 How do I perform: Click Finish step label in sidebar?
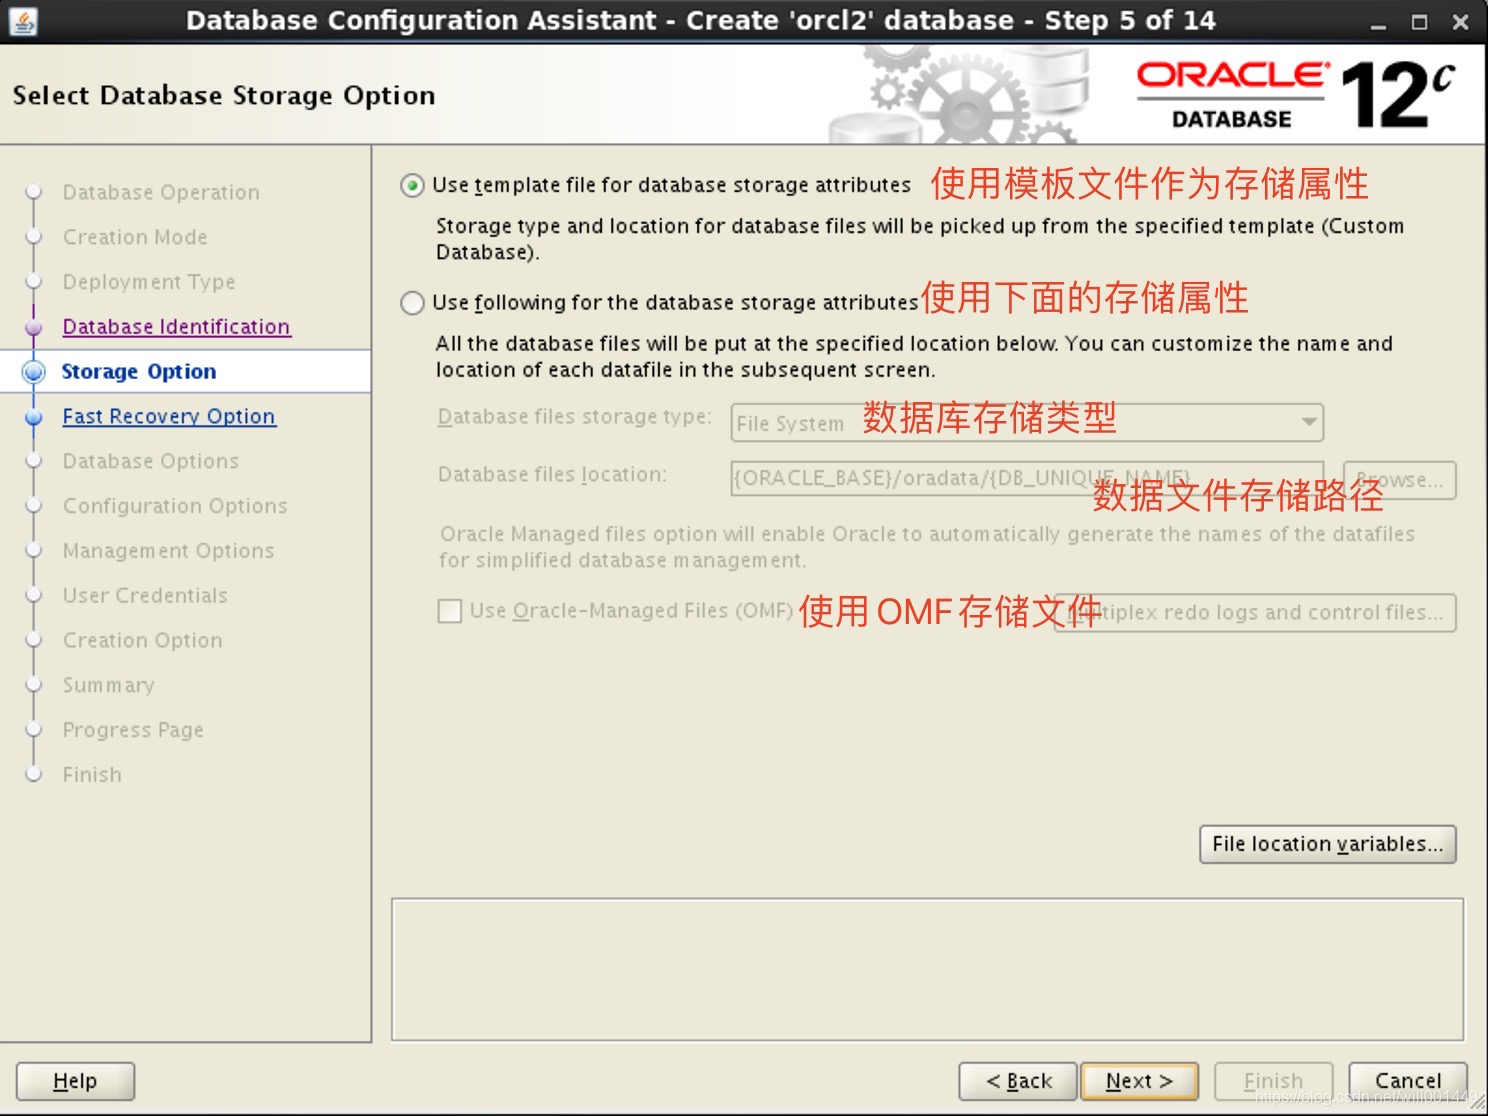click(92, 775)
